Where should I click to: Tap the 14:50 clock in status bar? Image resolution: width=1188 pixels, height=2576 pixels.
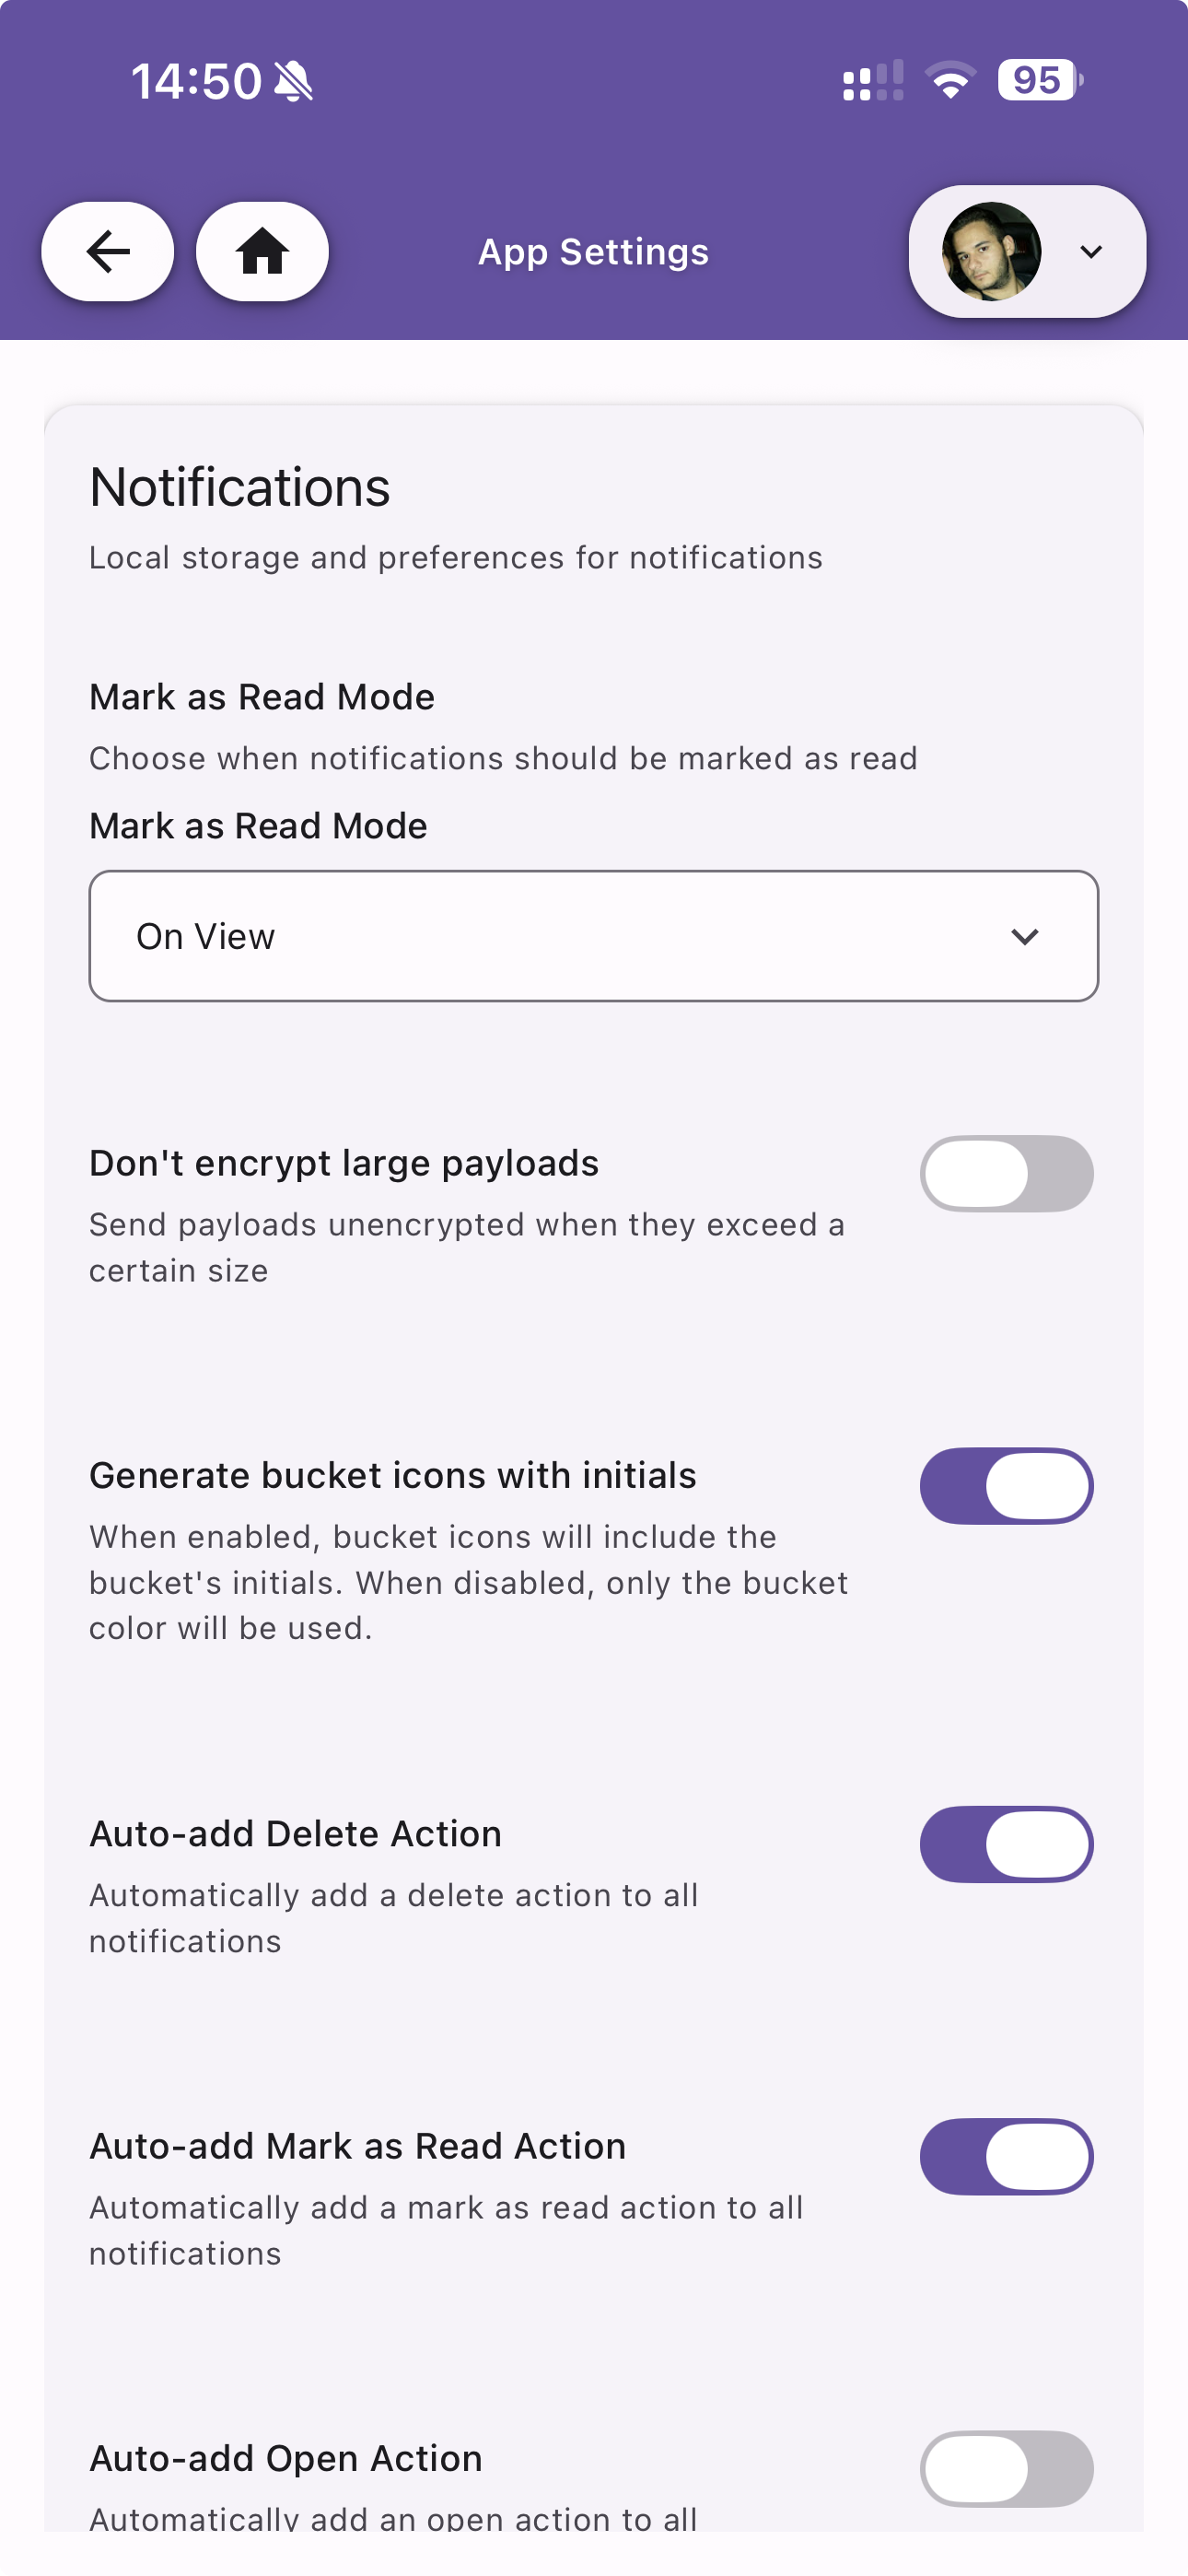click(196, 81)
